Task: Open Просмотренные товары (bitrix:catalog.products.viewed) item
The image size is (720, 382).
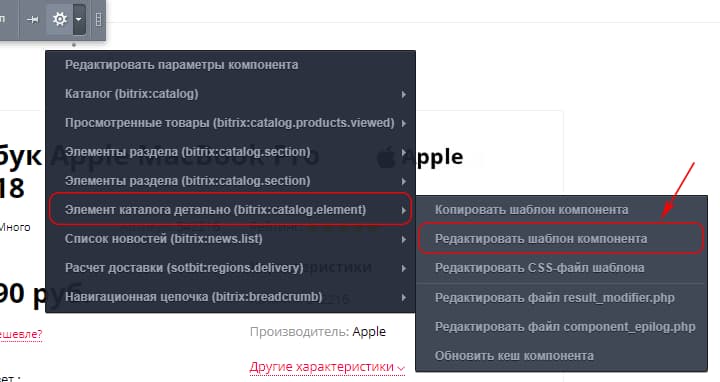Action: [x=230, y=123]
